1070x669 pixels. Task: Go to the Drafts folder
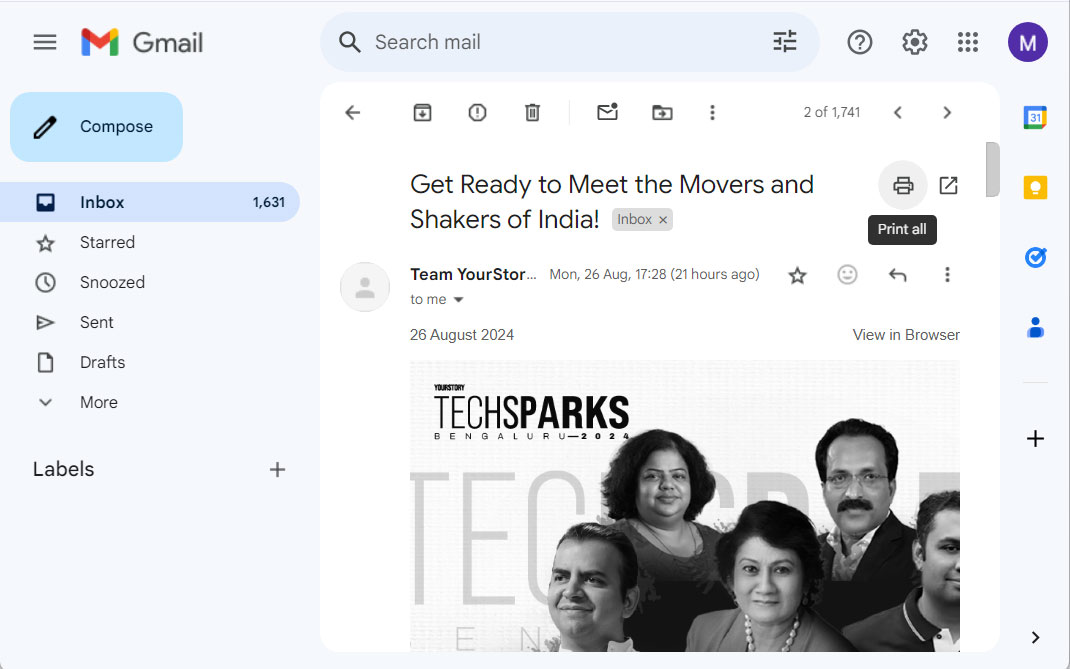click(x=102, y=362)
